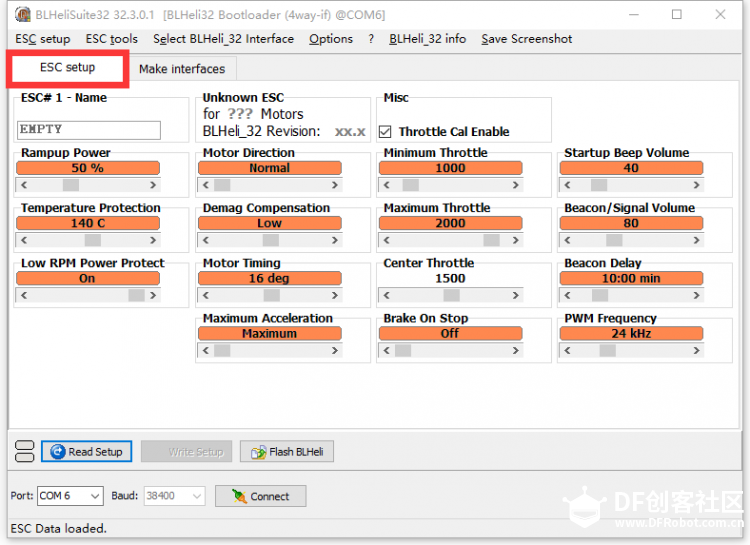Click the Rampup Power 50 % value bar

point(88,168)
